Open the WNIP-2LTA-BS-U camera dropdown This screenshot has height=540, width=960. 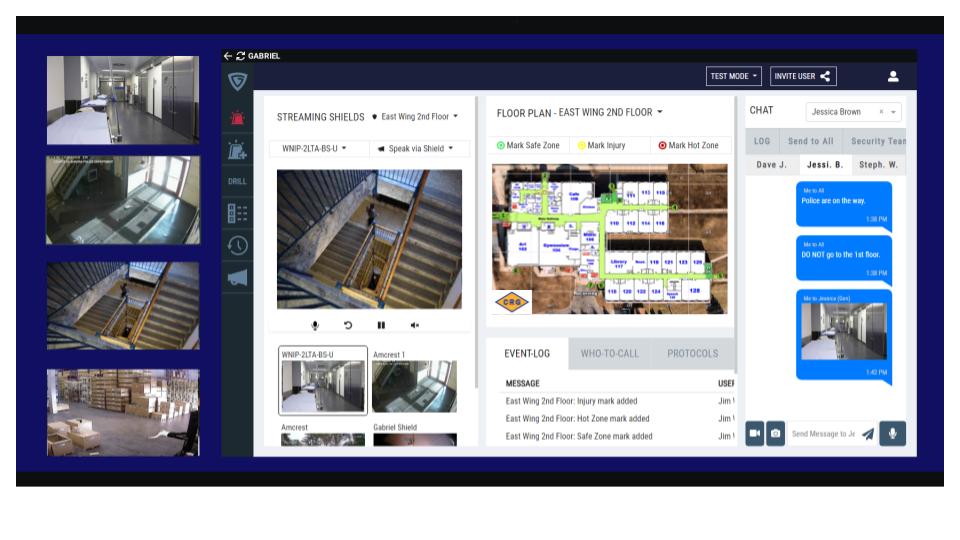click(314, 148)
